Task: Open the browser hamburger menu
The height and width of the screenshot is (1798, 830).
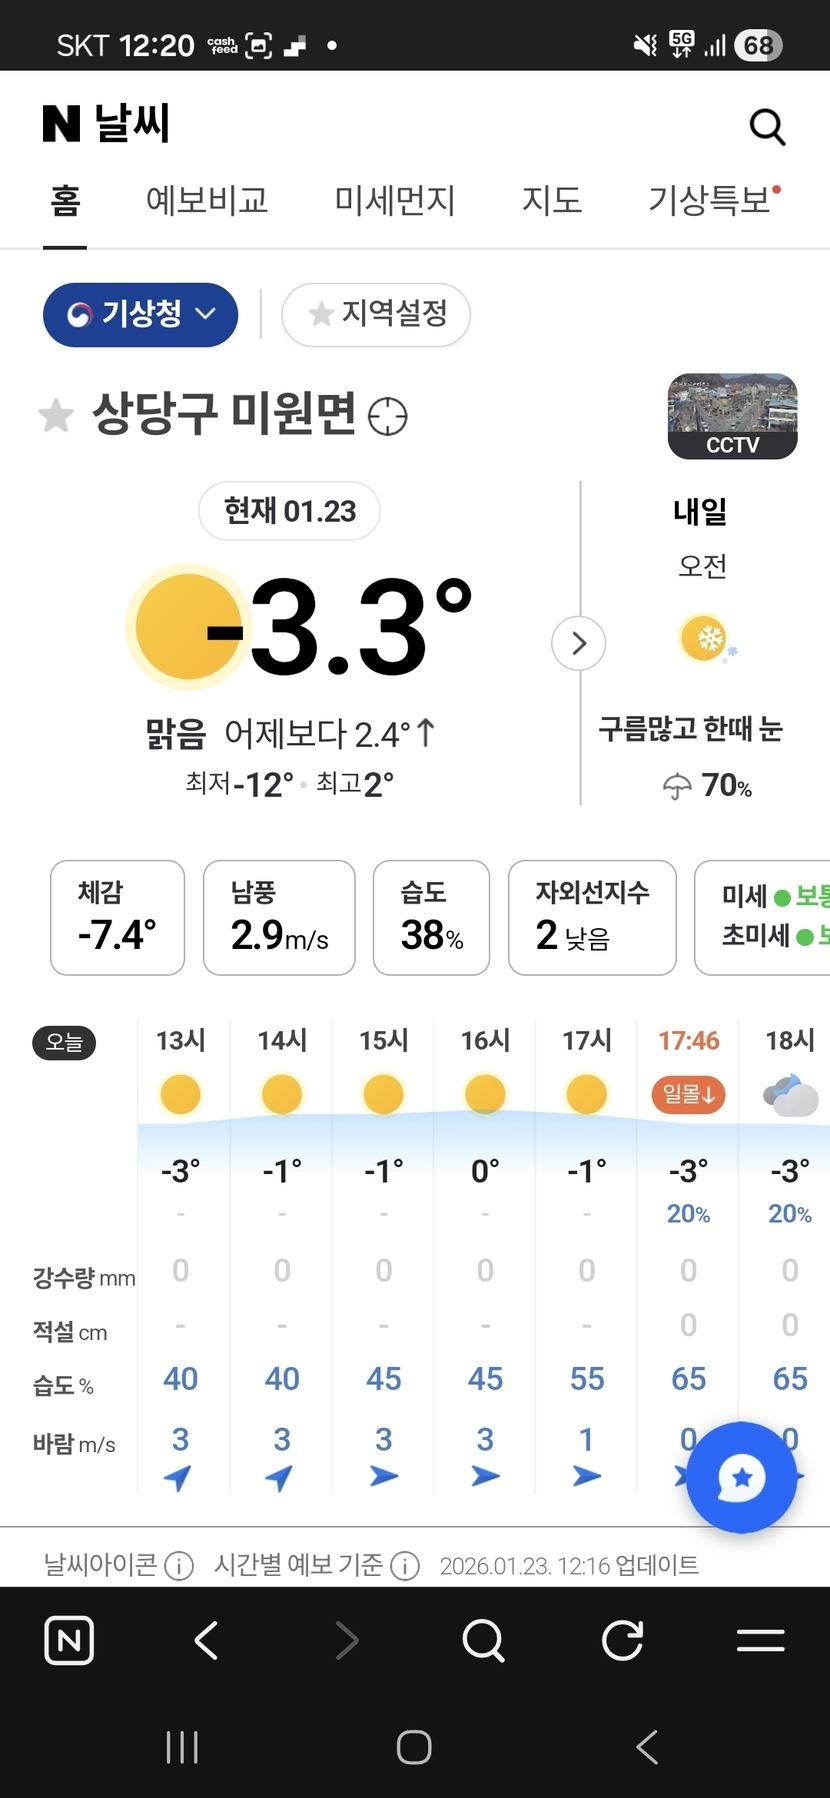Action: click(760, 1641)
